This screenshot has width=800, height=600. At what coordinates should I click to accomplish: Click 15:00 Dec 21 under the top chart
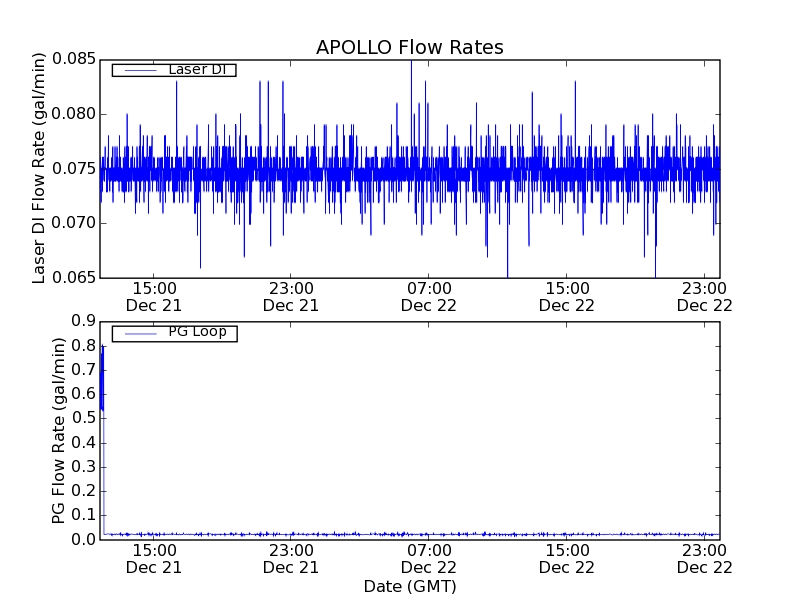click(153, 297)
